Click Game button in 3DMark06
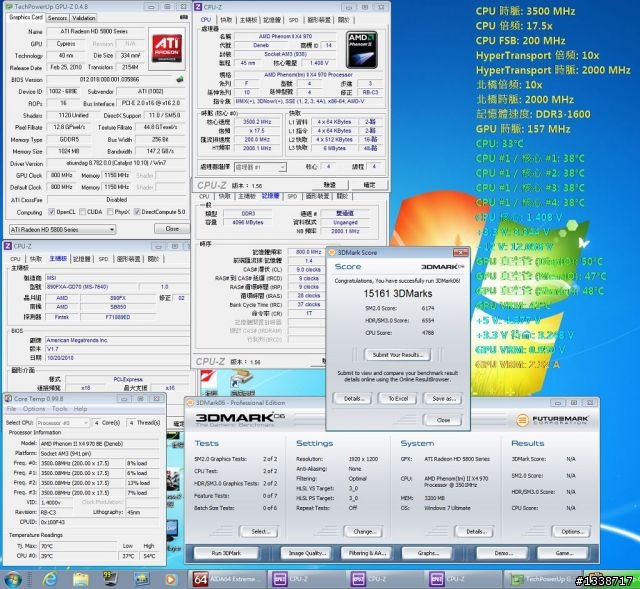The image size is (640, 589). pyautogui.click(x=564, y=553)
